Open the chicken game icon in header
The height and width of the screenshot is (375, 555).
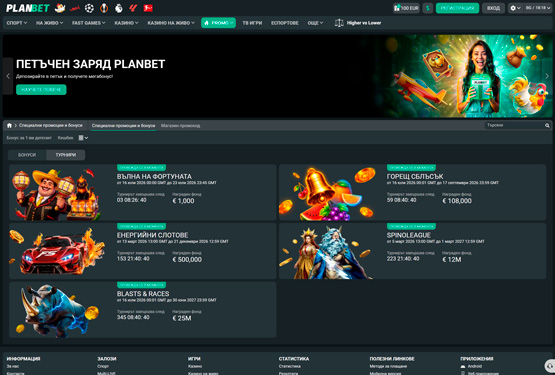(x=60, y=8)
